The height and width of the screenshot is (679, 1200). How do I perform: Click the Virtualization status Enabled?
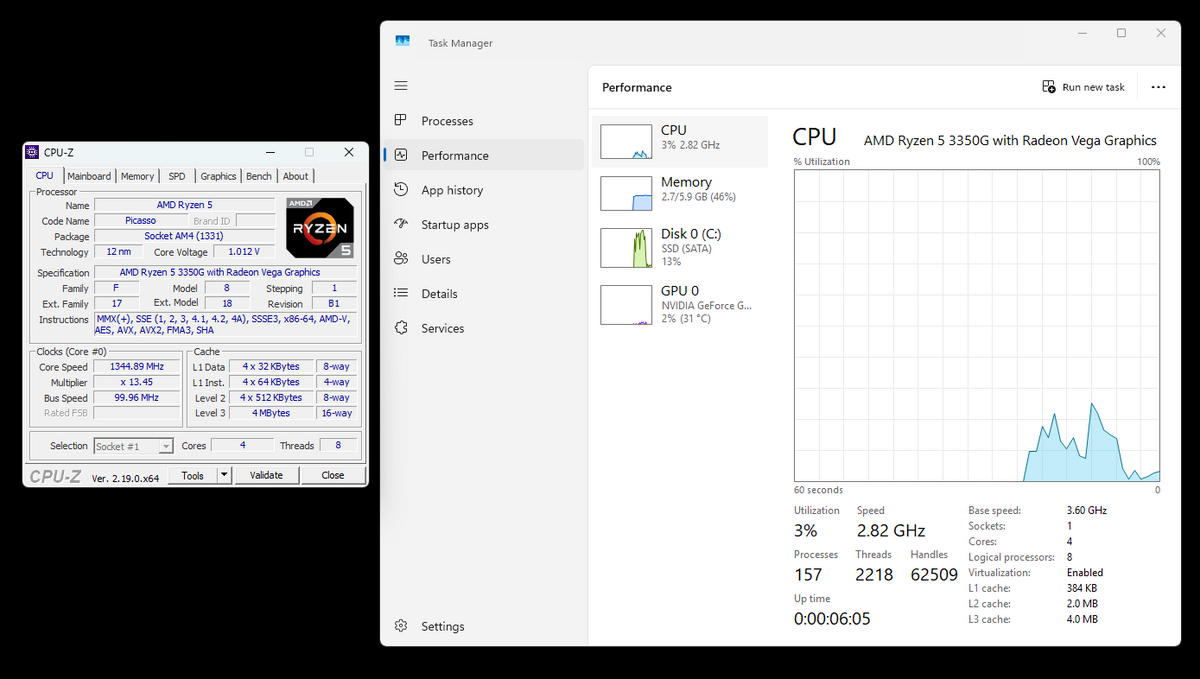click(x=1085, y=573)
